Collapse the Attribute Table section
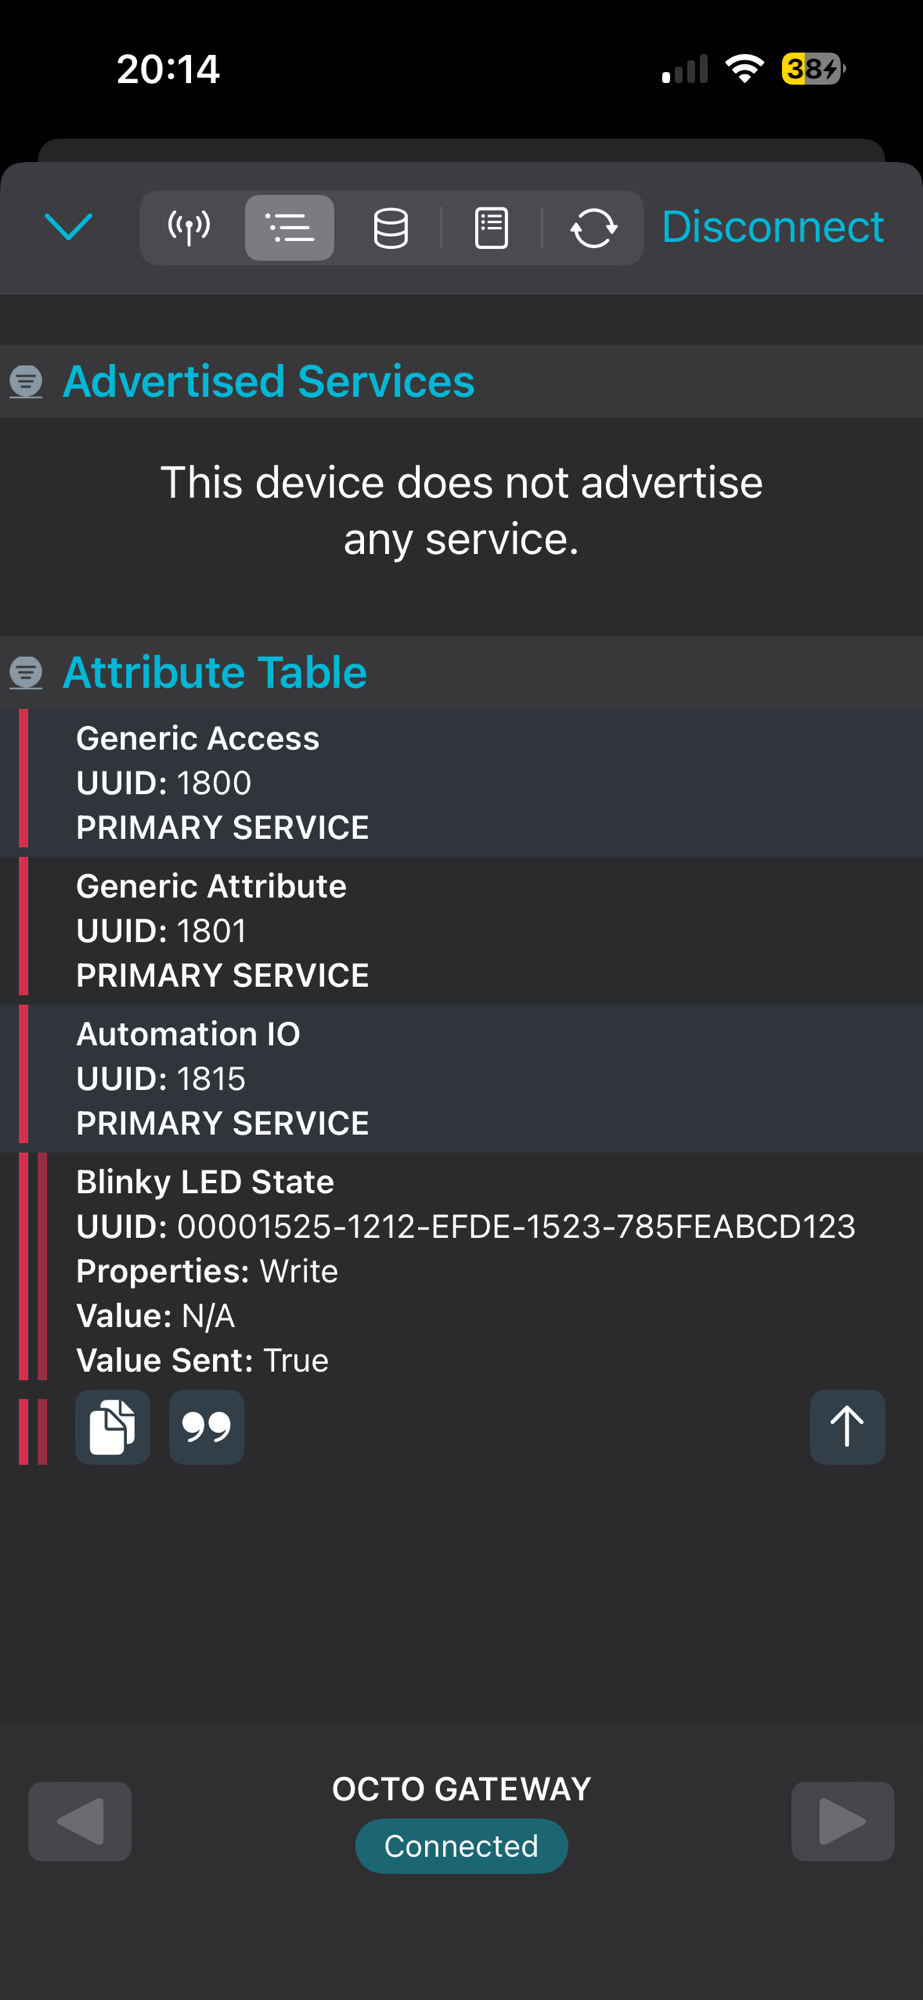This screenshot has height=2000, width=923. point(27,672)
